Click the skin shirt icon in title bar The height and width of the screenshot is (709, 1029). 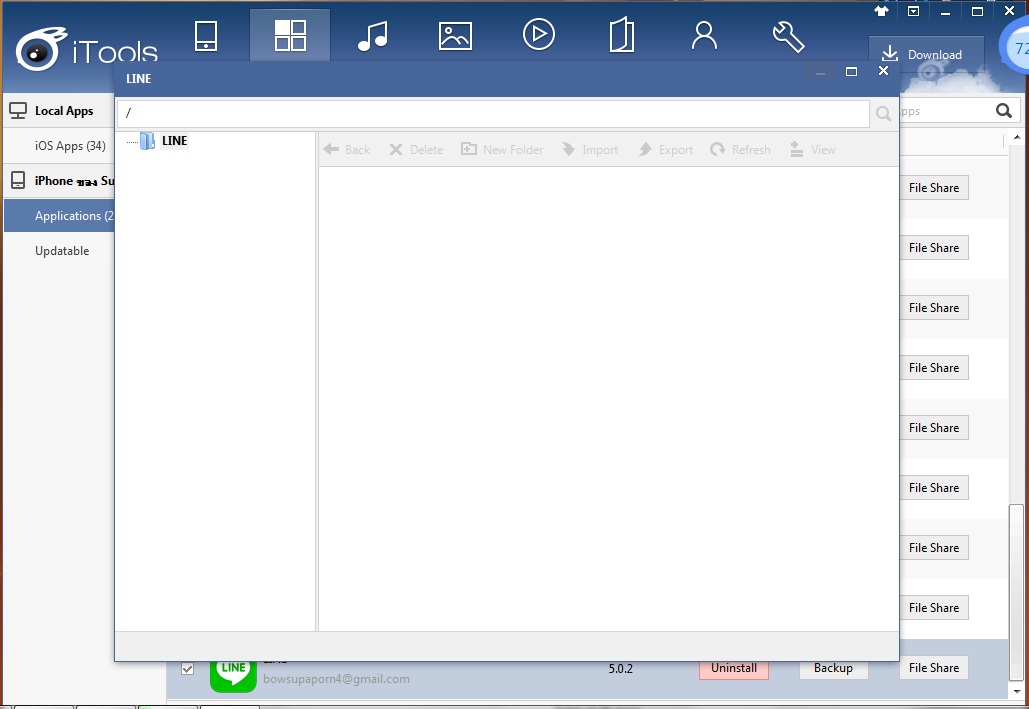click(881, 11)
